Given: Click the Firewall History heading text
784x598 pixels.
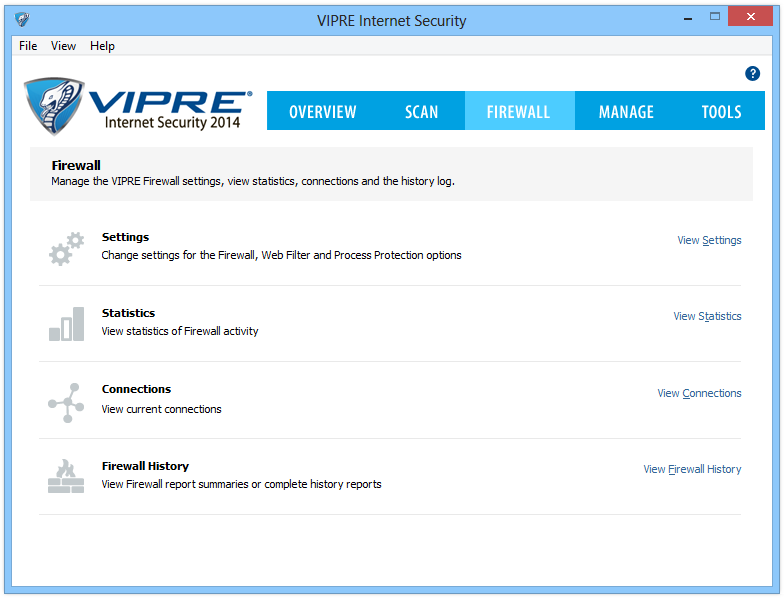Looking at the screenshot, I should [146, 466].
